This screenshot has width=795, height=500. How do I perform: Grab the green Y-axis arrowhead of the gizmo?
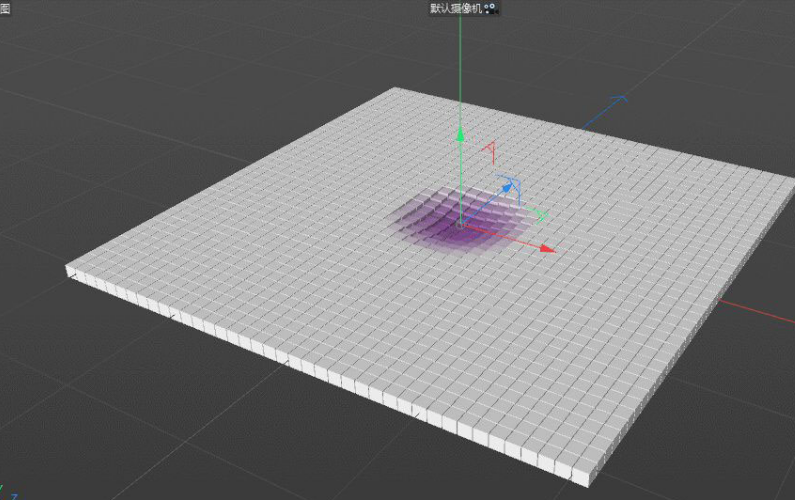(x=460, y=135)
